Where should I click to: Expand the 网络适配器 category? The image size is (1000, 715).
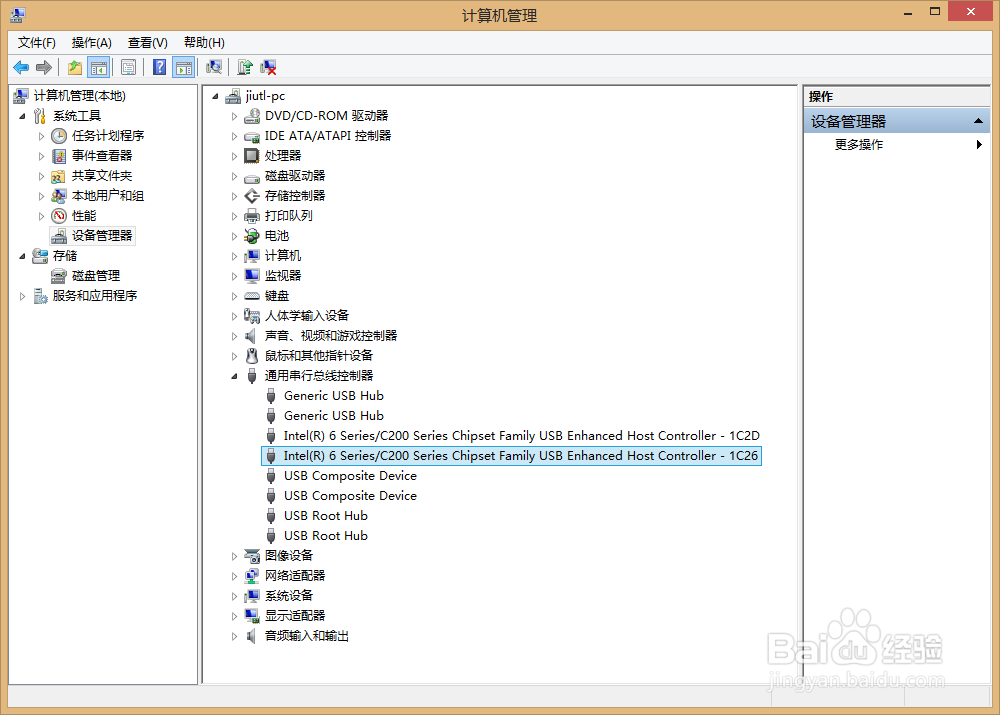pyautogui.click(x=233, y=575)
